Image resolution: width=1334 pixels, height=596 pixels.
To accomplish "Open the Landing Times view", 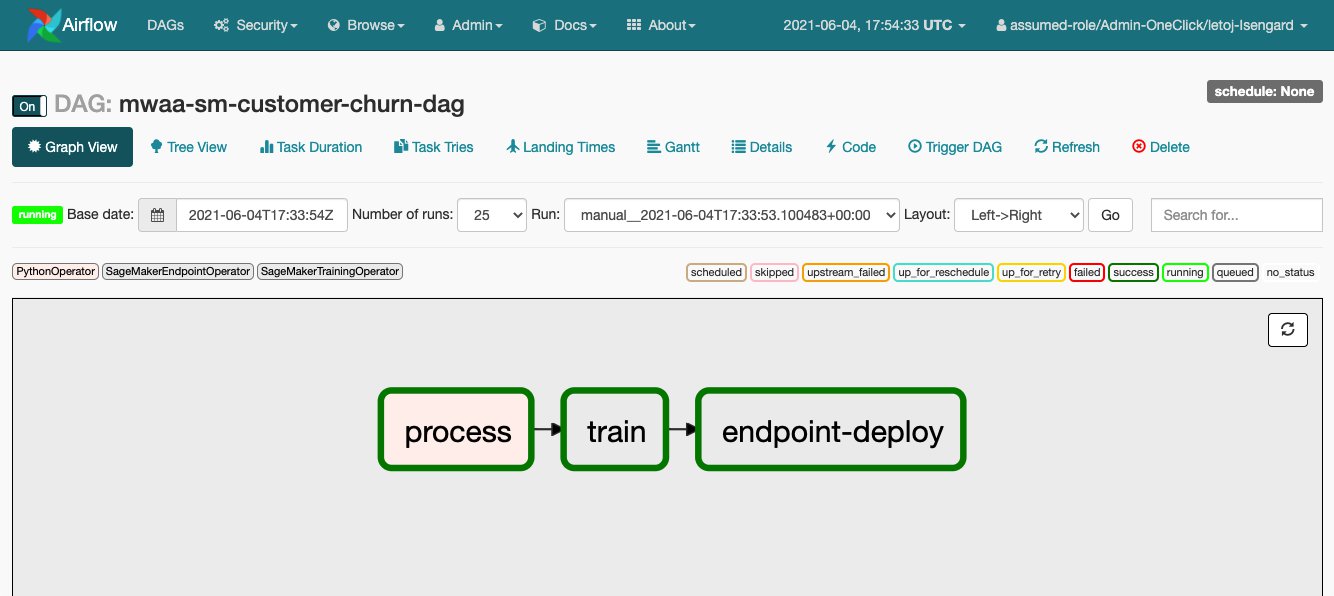I will pyautogui.click(x=561, y=147).
